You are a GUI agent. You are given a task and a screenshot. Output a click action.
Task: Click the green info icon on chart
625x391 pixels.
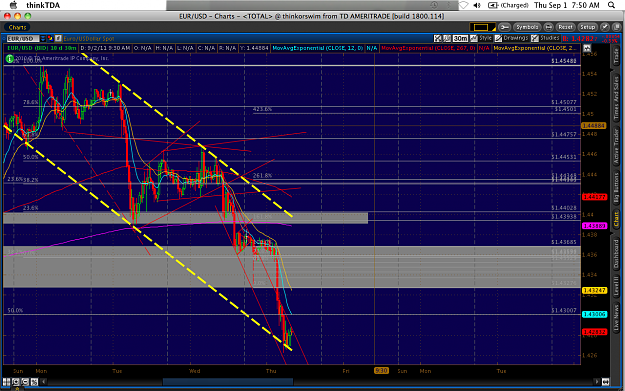10,58
